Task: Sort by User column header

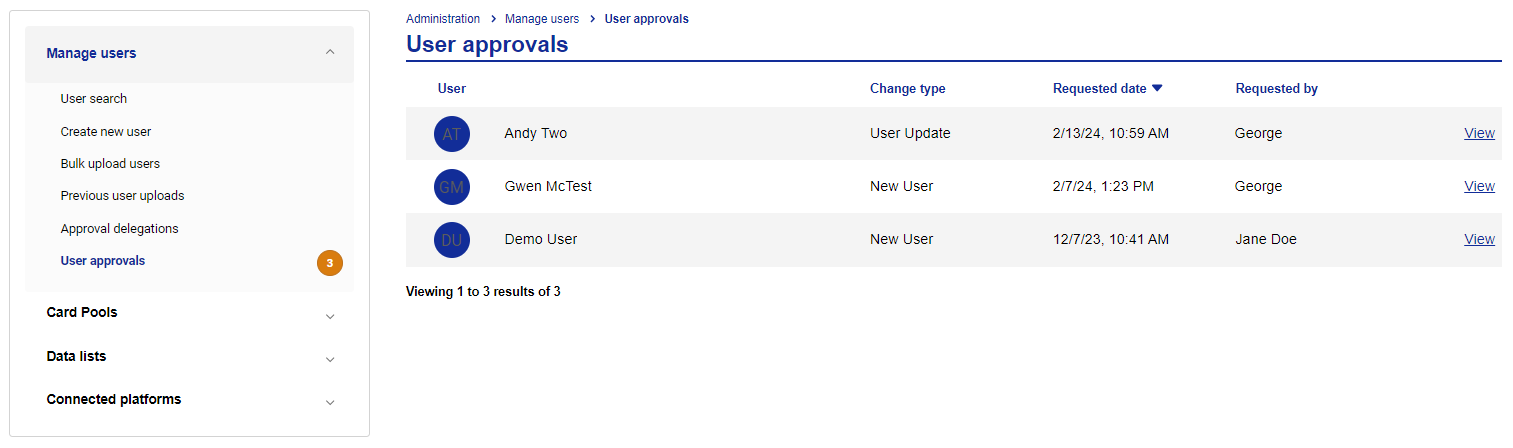Action: coord(452,88)
